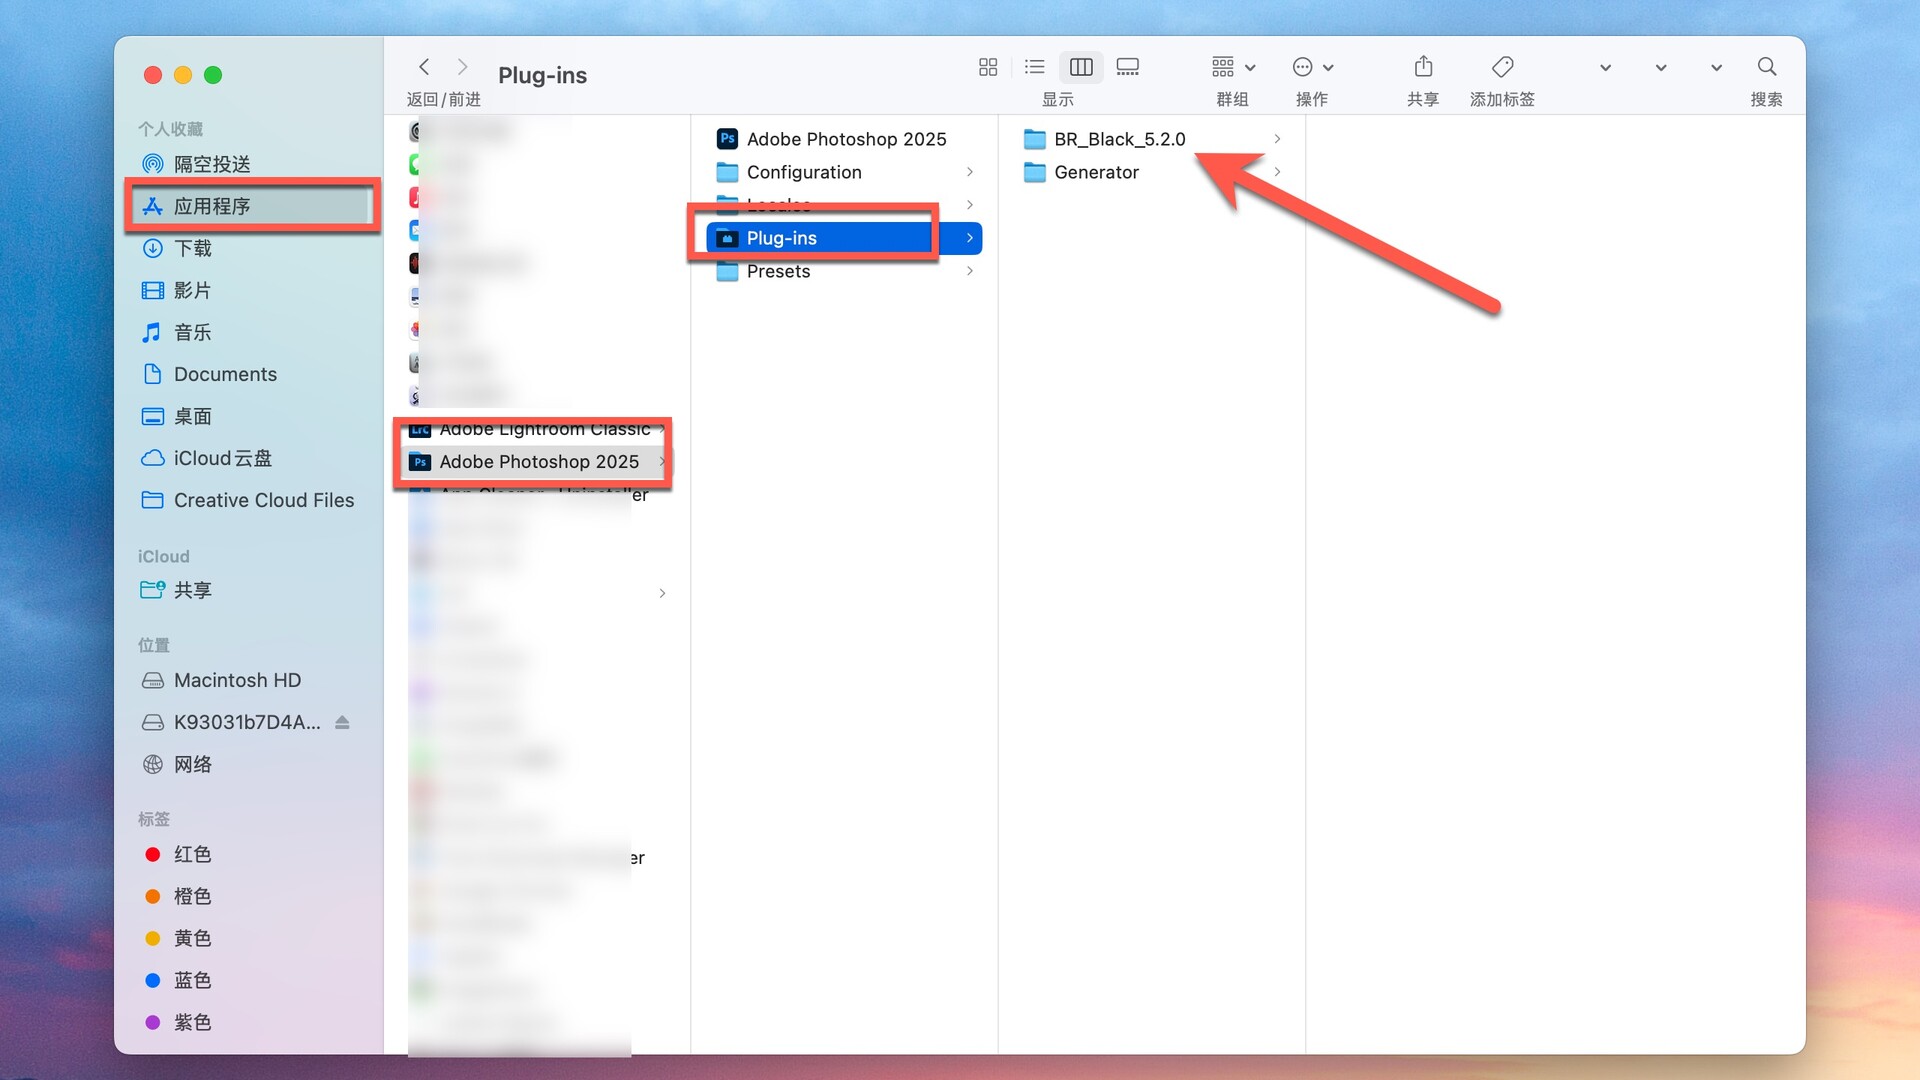
Task: Go back with the left chevron
Action: click(424, 67)
